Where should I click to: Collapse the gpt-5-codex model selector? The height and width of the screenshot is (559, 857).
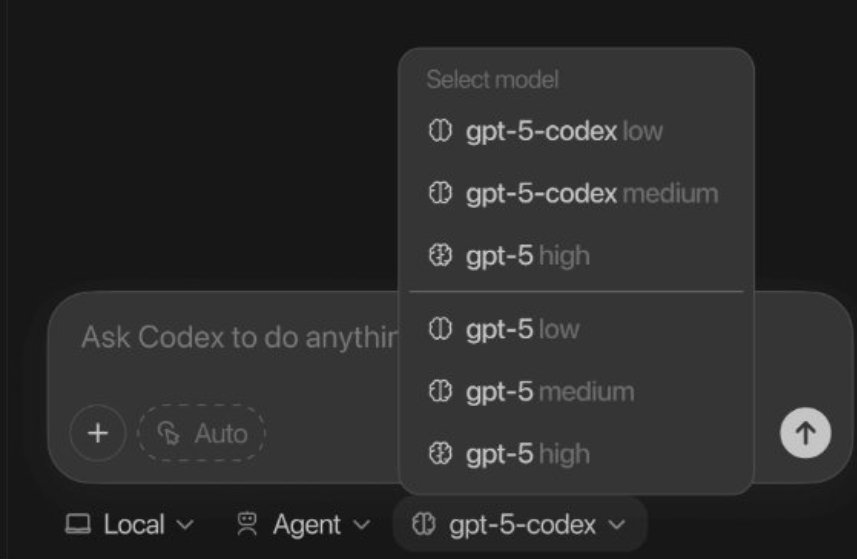click(x=520, y=525)
